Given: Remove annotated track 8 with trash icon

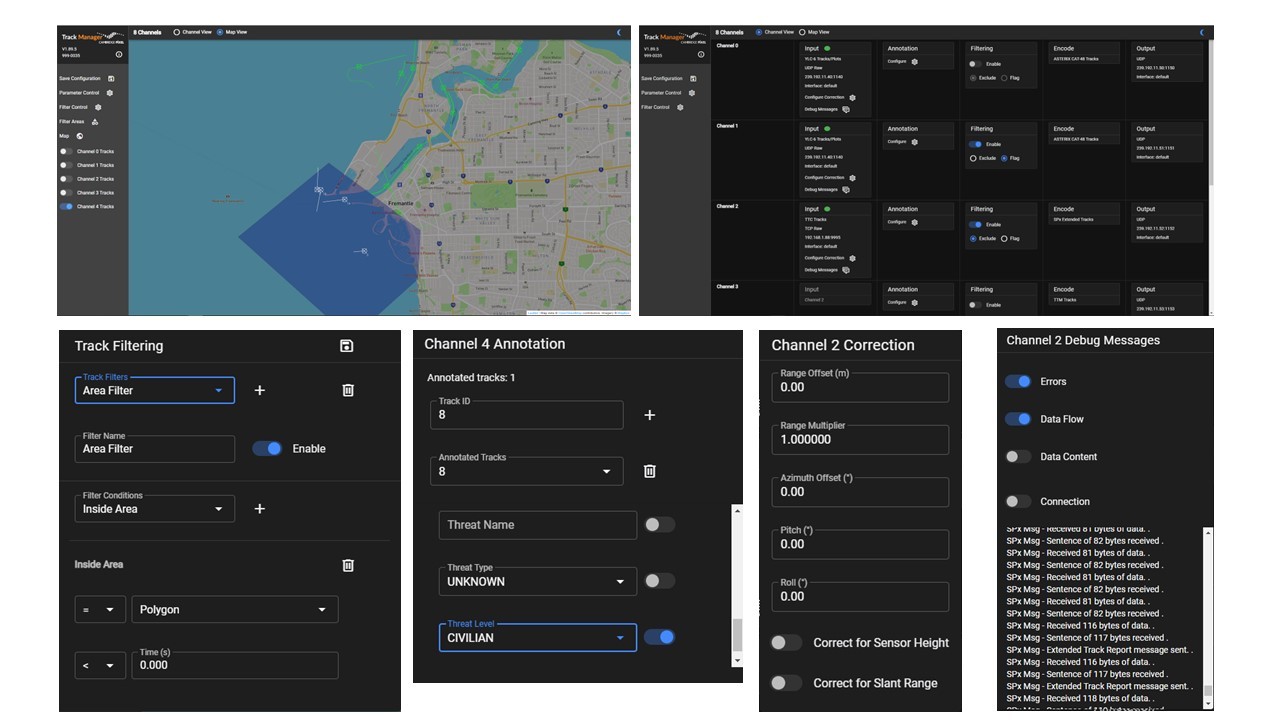Looking at the screenshot, I should coord(649,471).
